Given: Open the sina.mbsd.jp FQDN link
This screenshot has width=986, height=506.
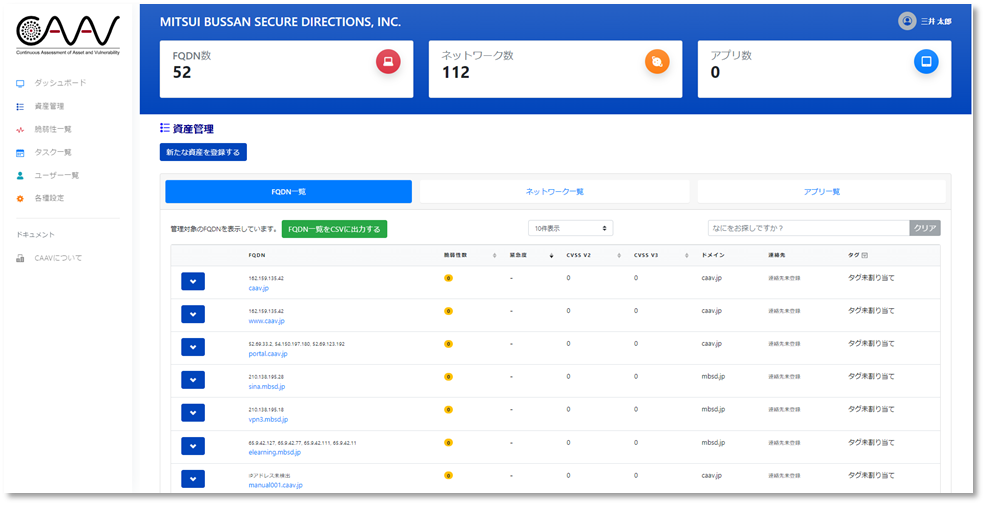Looking at the screenshot, I should 267,387.
